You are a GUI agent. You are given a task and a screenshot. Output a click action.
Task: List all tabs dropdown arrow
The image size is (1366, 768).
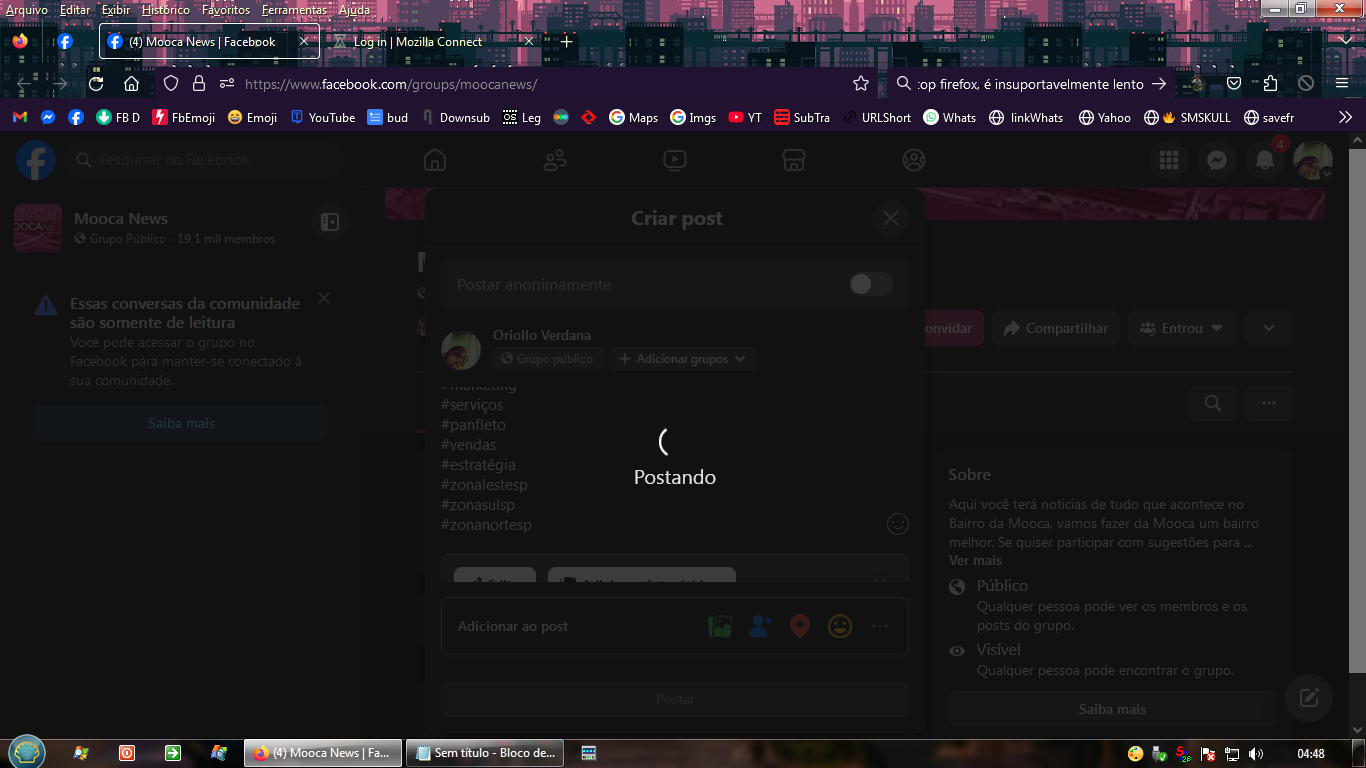click(1345, 41)
